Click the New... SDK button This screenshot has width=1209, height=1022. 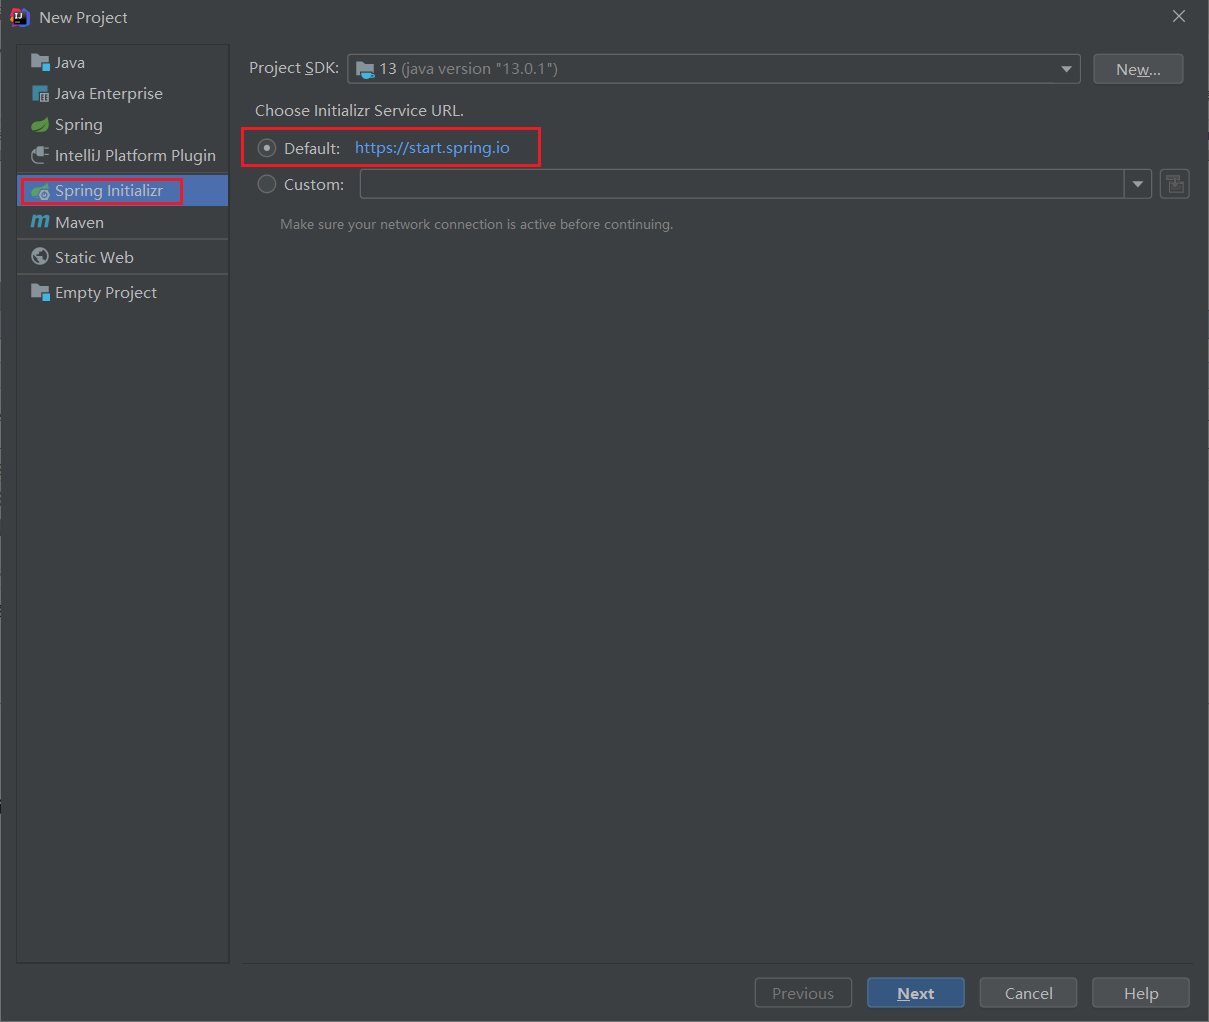[x=1138, y=69]
